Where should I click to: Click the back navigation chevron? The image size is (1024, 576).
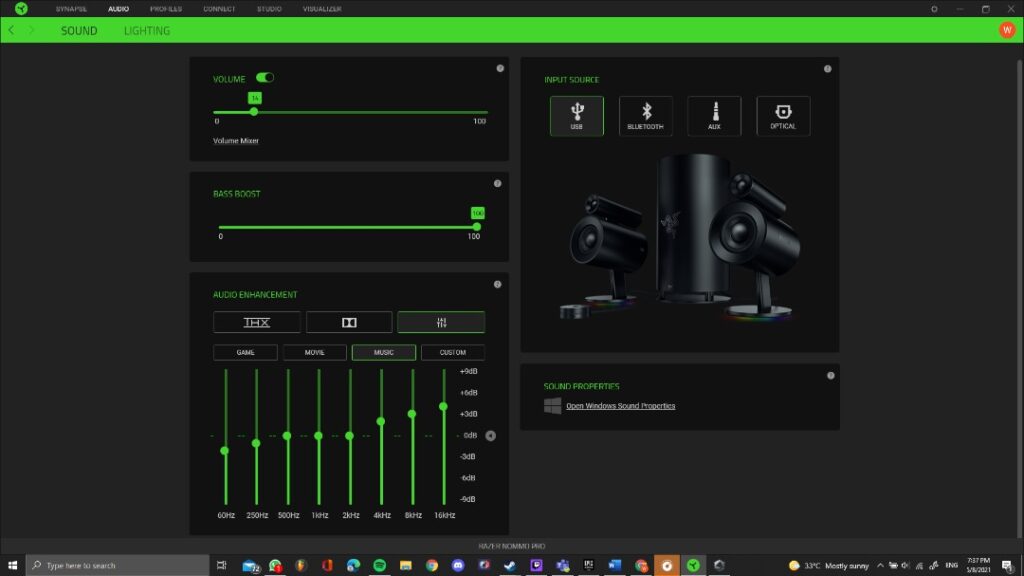pos(10,30)
